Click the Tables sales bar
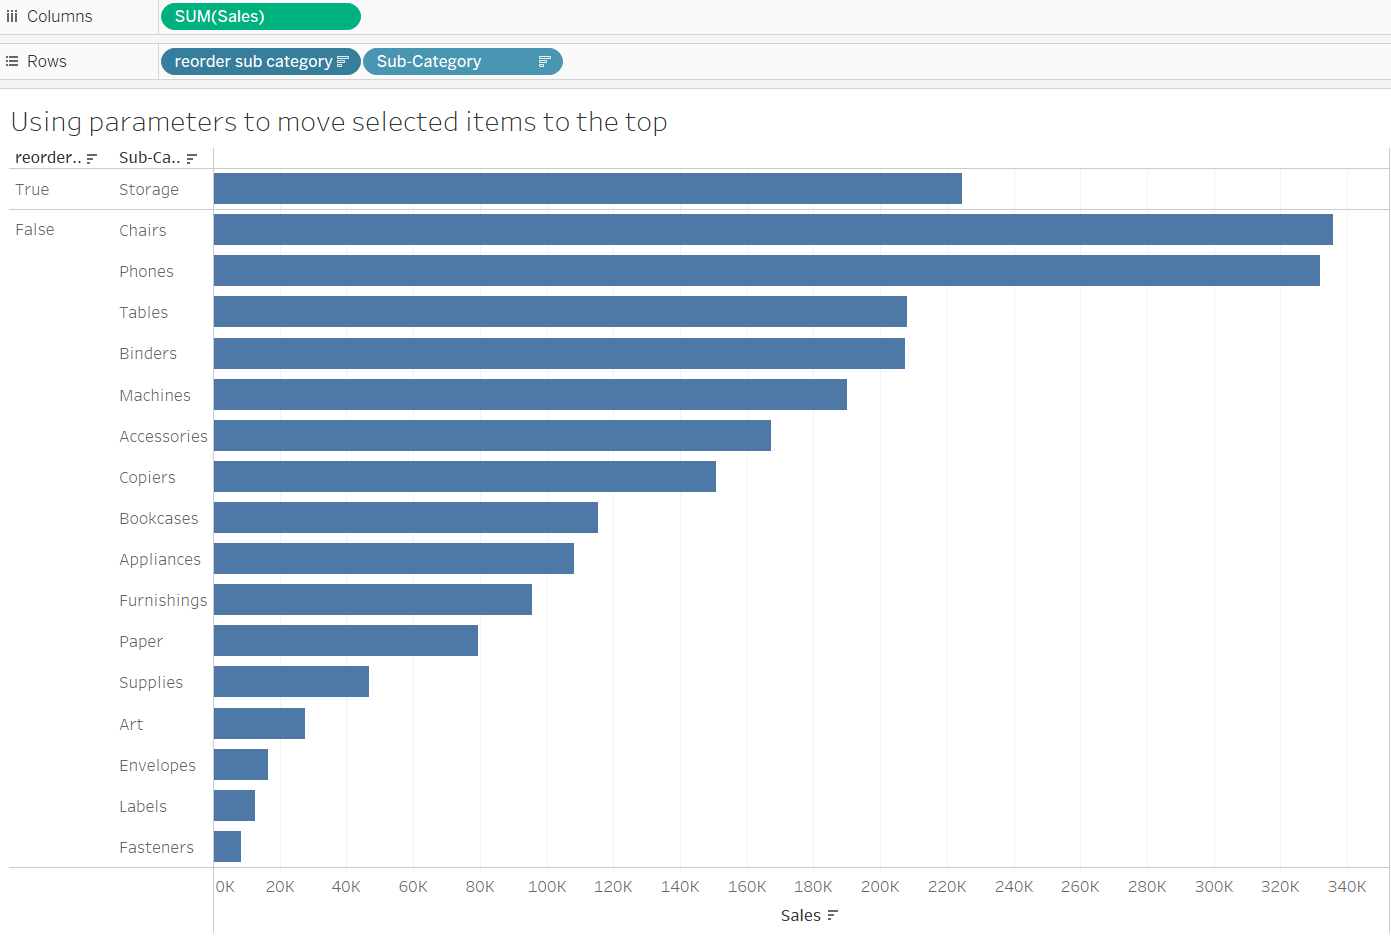The width and height of the screenshot is (1391, 941). point(560,312)
